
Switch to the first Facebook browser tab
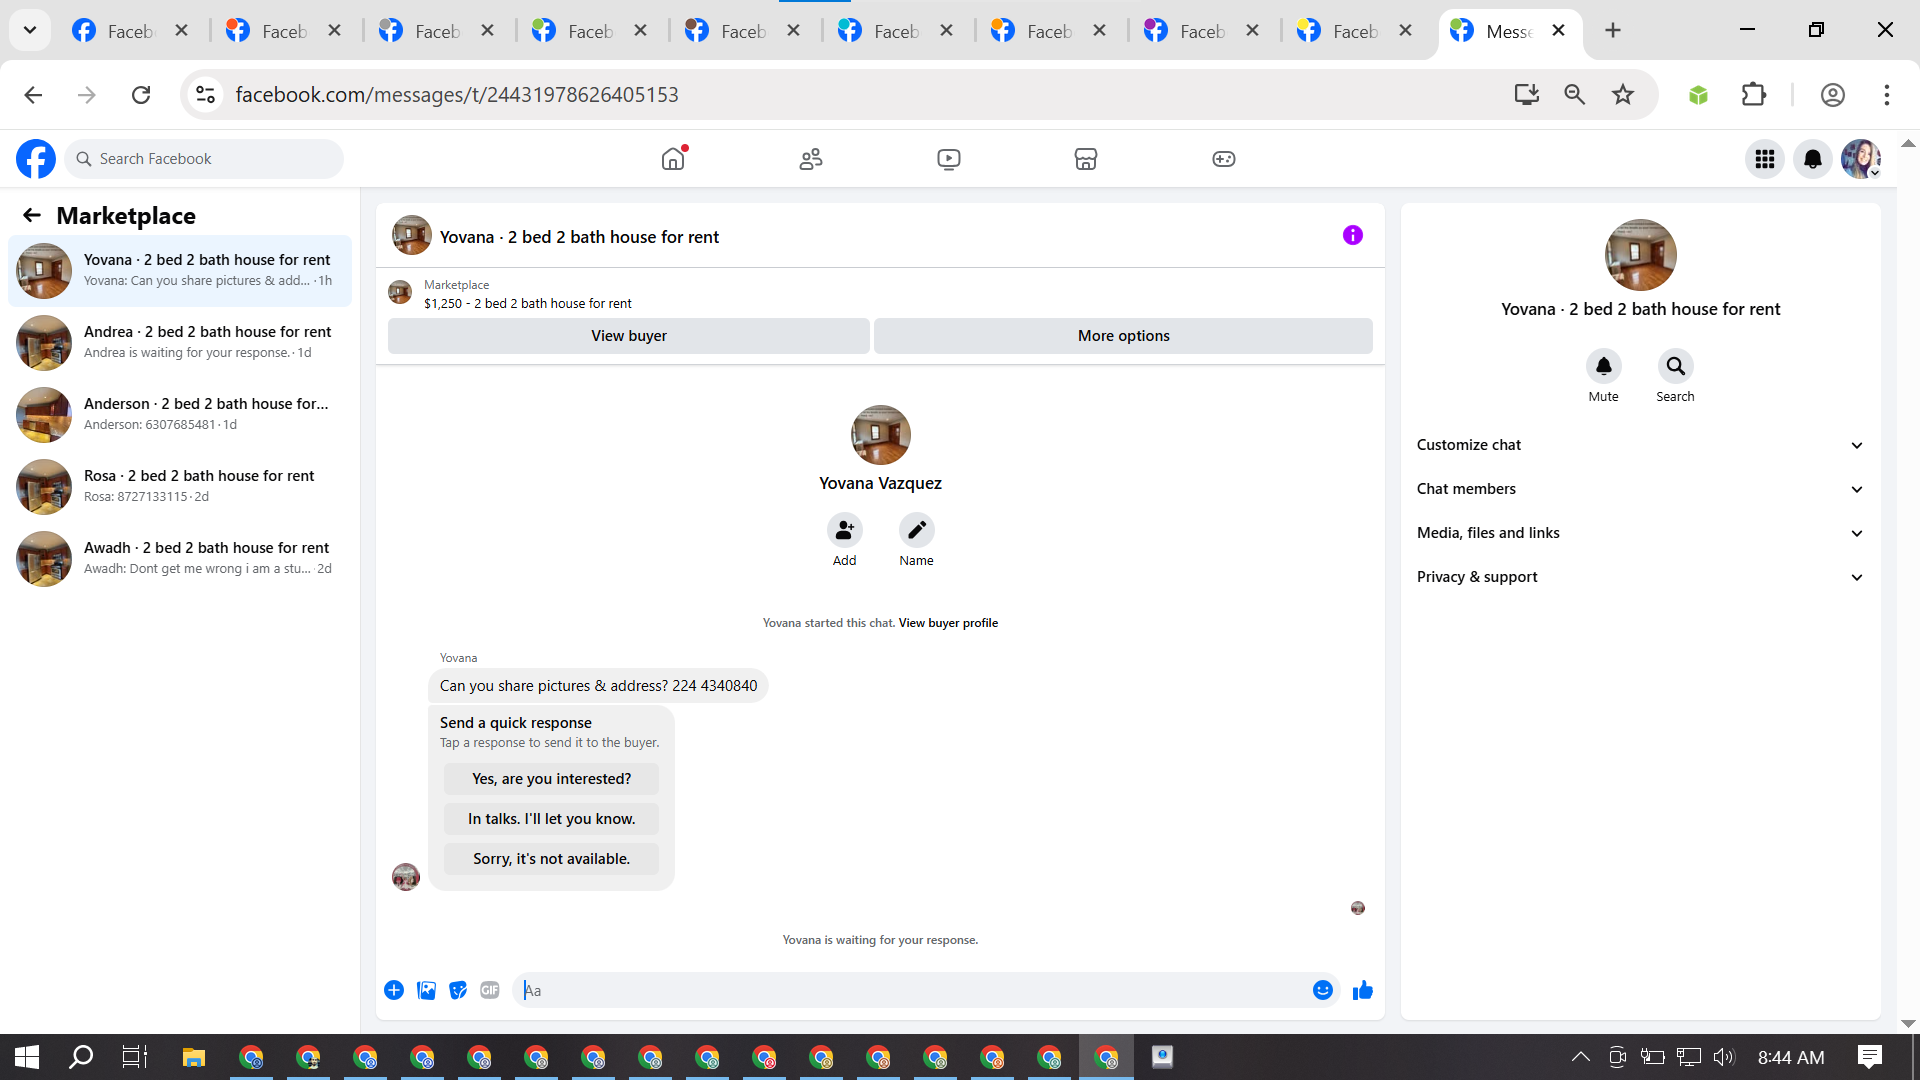130,31
